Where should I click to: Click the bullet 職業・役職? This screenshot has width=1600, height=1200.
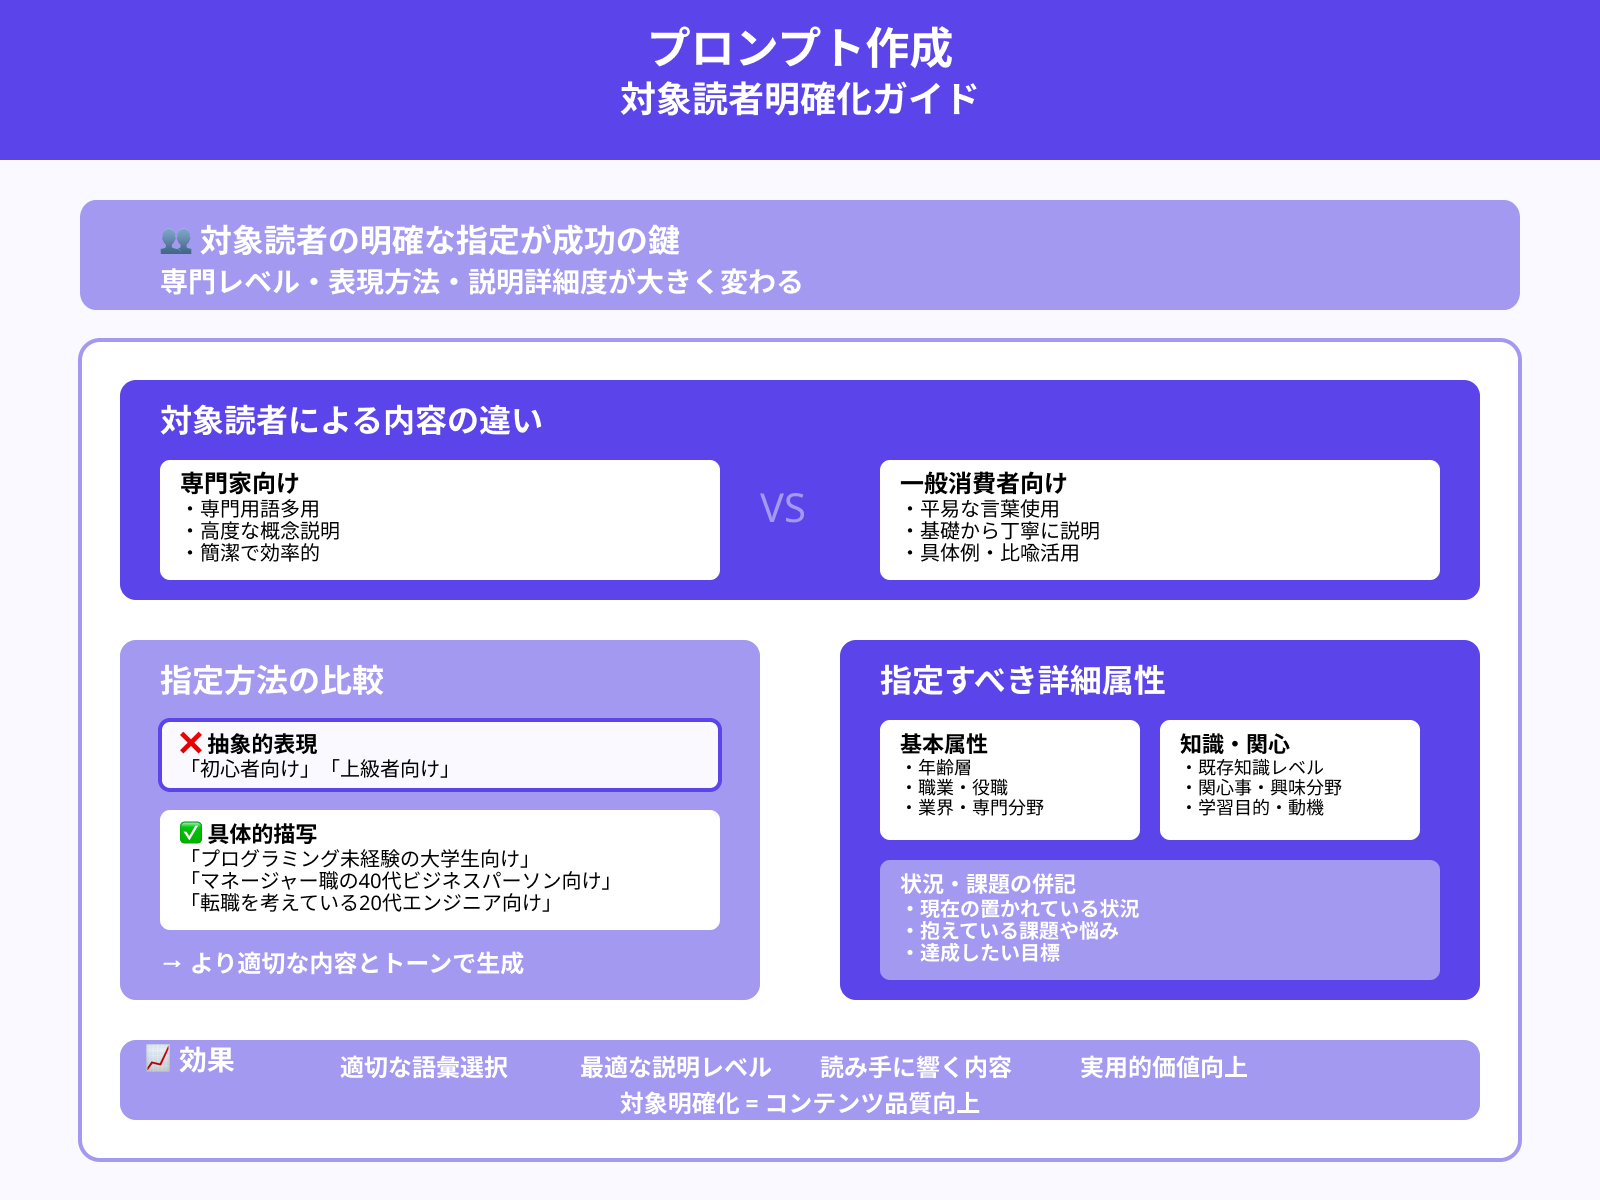pyautogui.click(x=954, y=788)
